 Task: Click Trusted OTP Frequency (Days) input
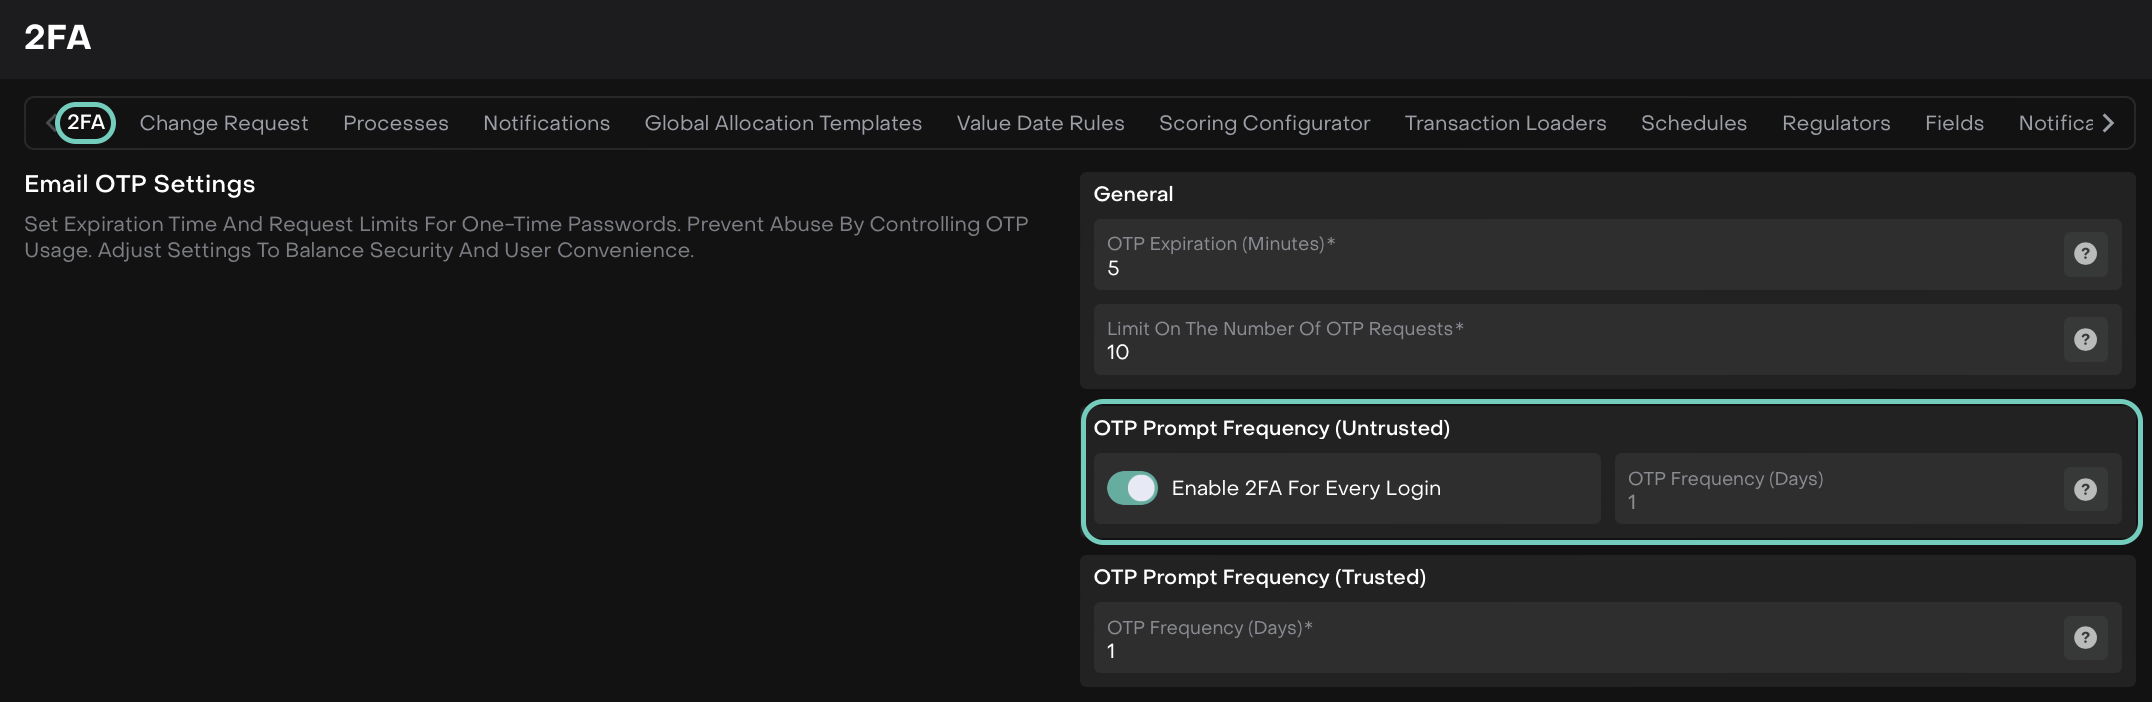point(1570,651)
